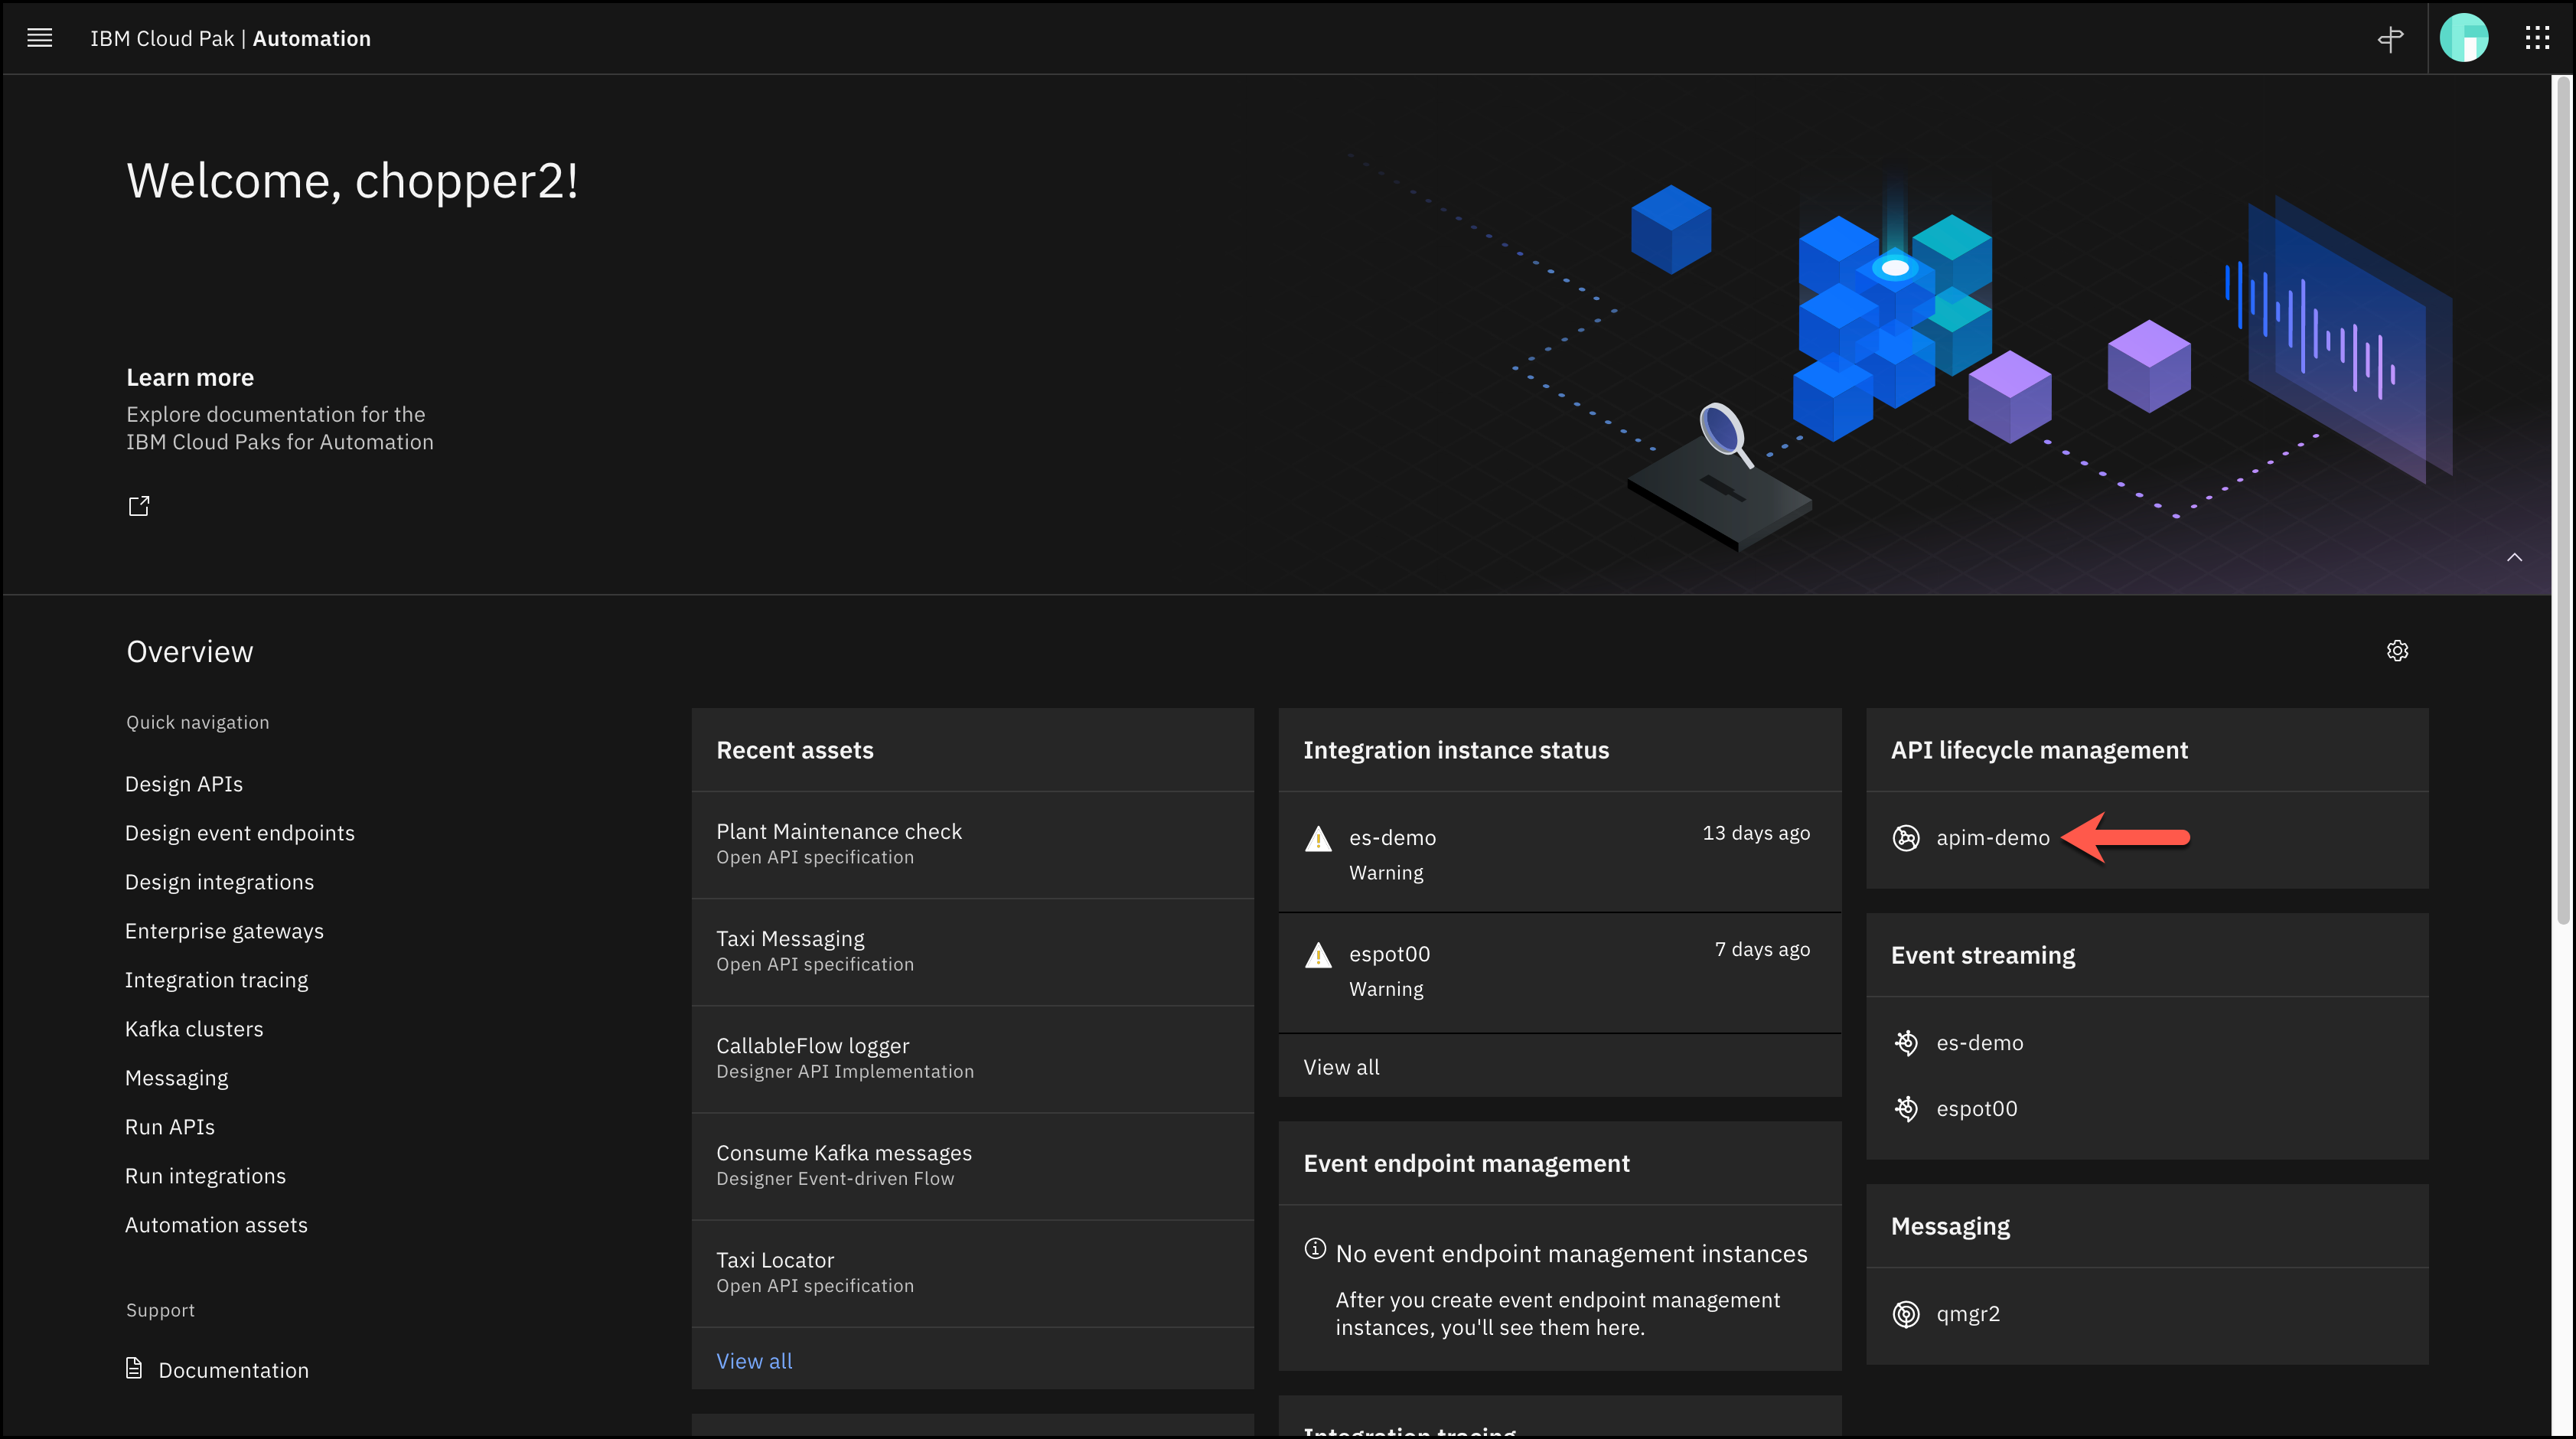
Task: Click the es-demo warning triangle icon
Action: tap(1318, 839)
